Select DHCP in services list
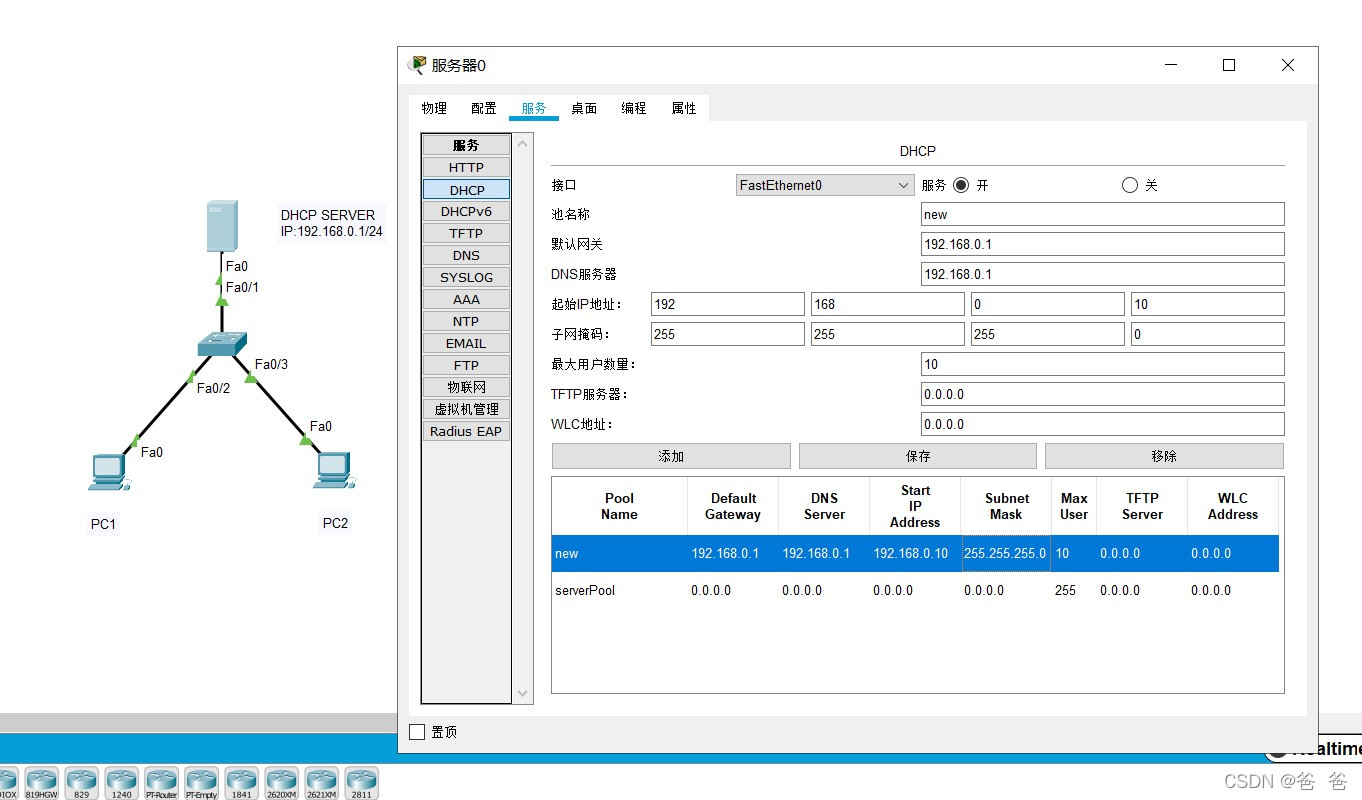The width and height of the screenshot is (1362, 800). coord(466,189)
